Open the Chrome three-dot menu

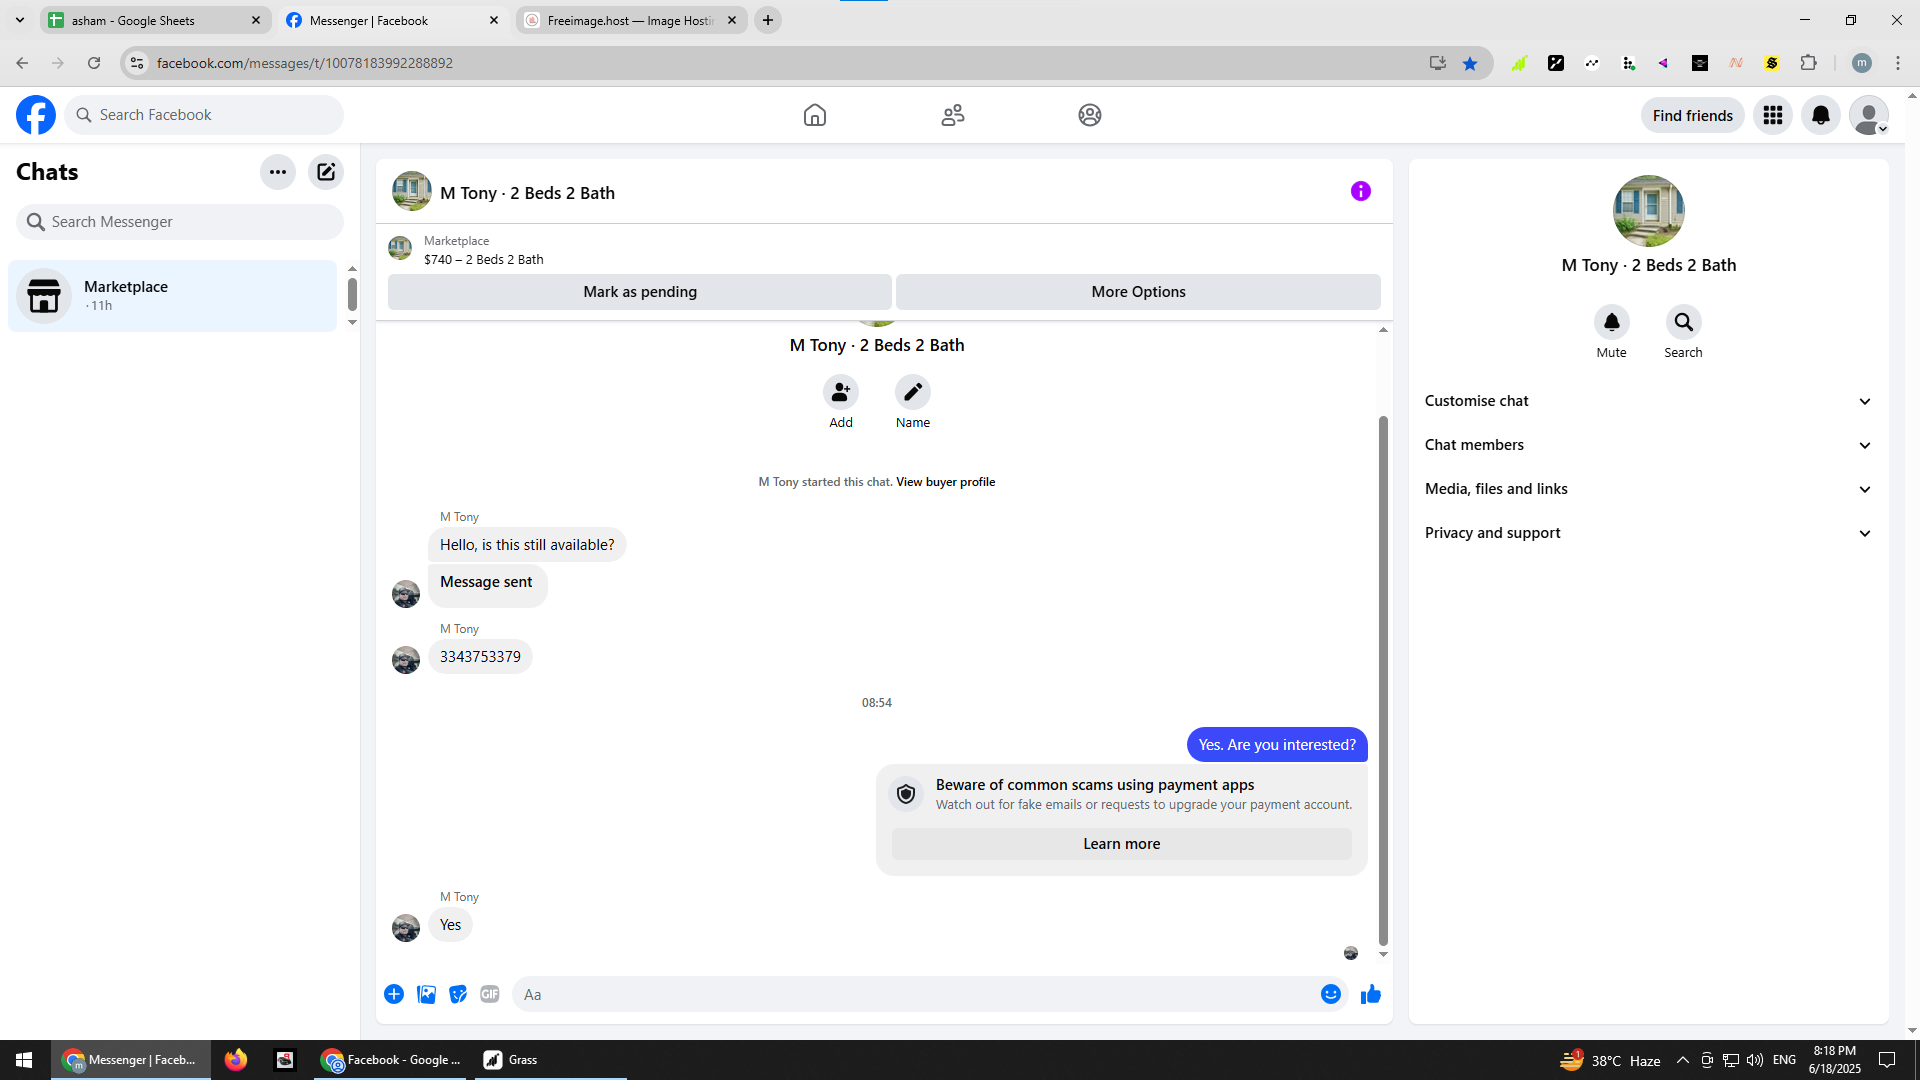(x=1898, y=63)
